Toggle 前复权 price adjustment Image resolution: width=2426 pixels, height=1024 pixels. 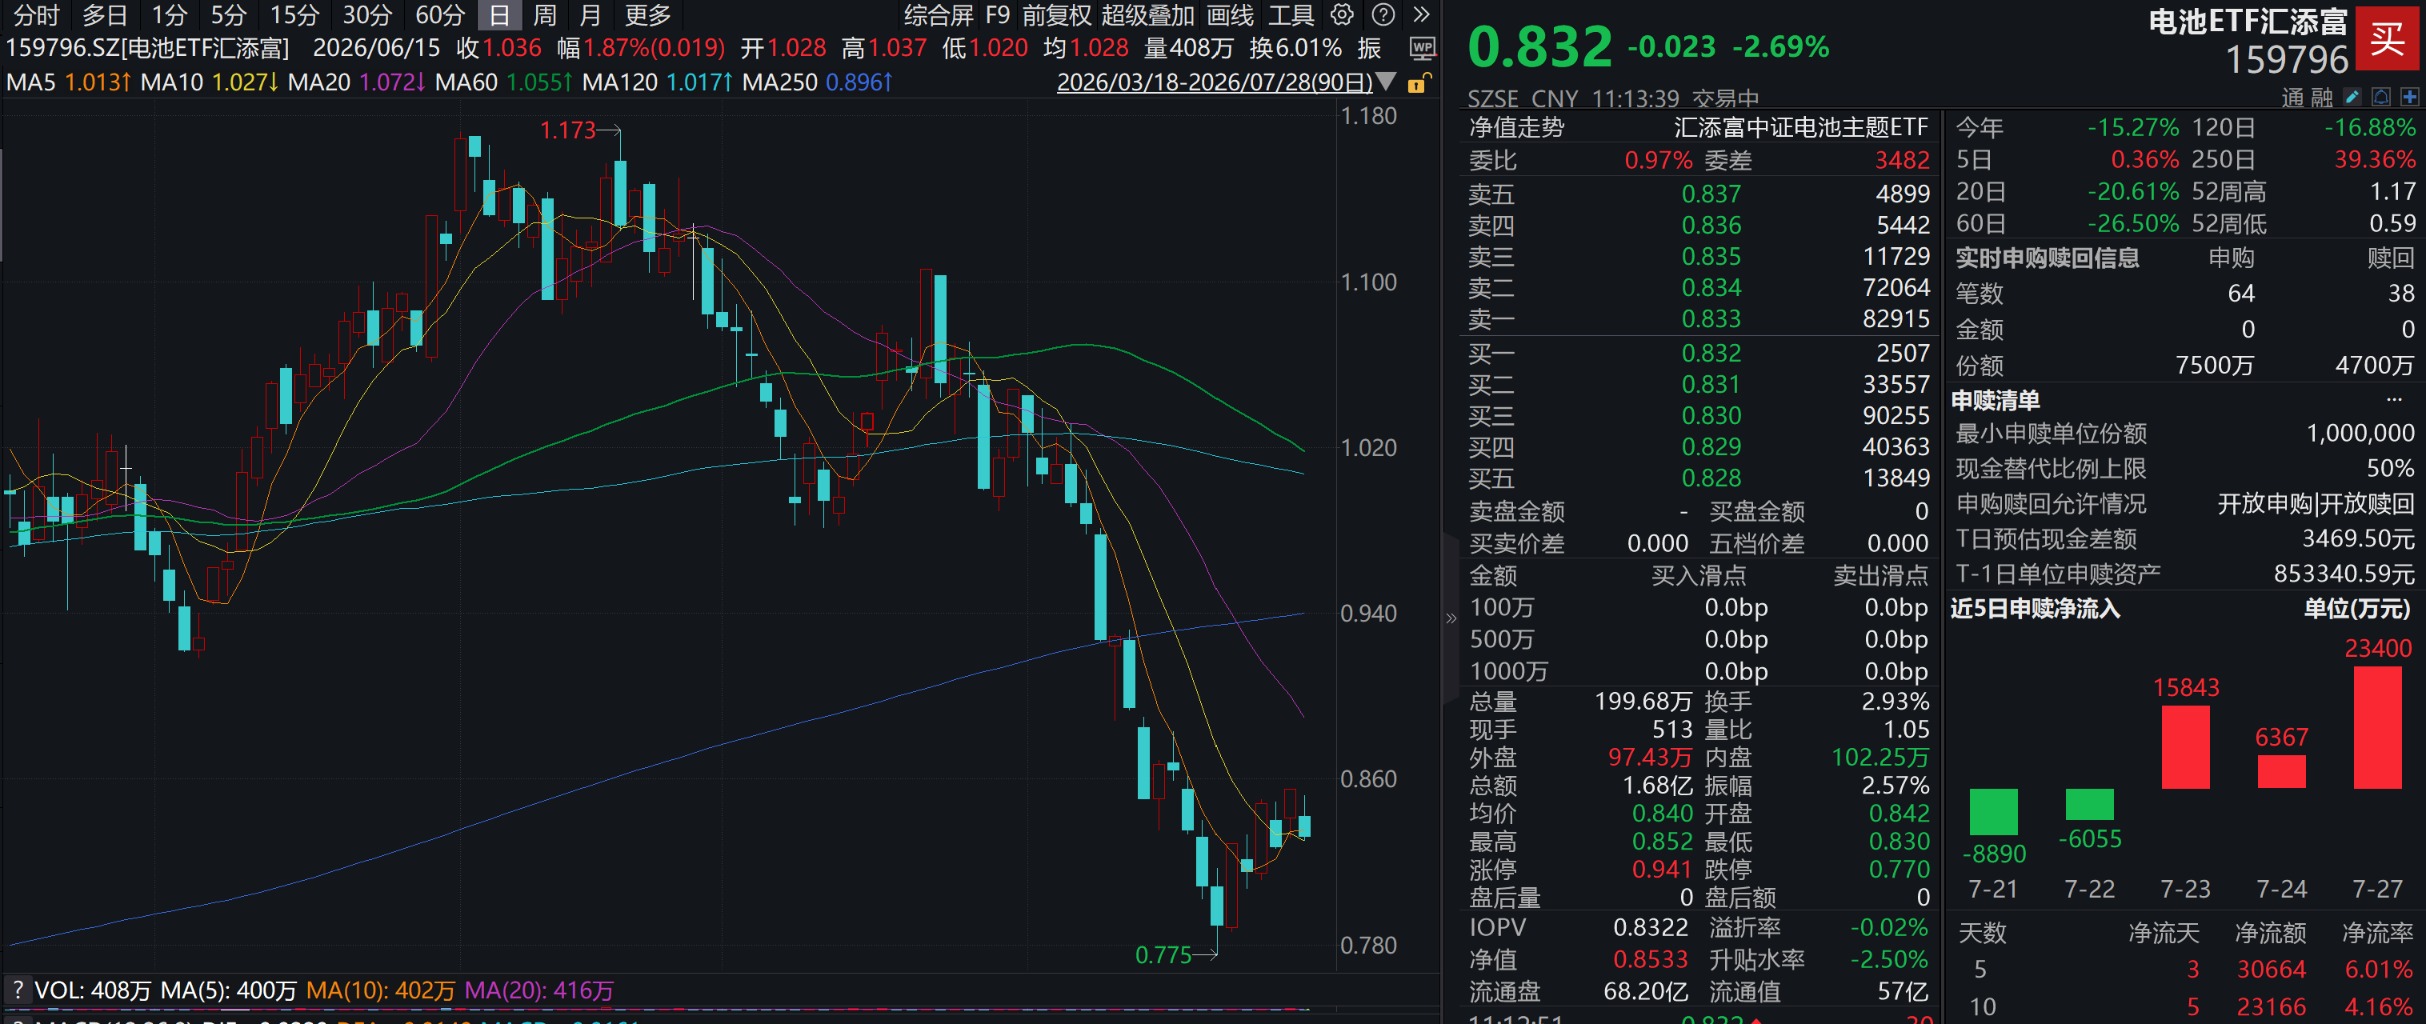pyautogui.click(x=1056, y=15)
